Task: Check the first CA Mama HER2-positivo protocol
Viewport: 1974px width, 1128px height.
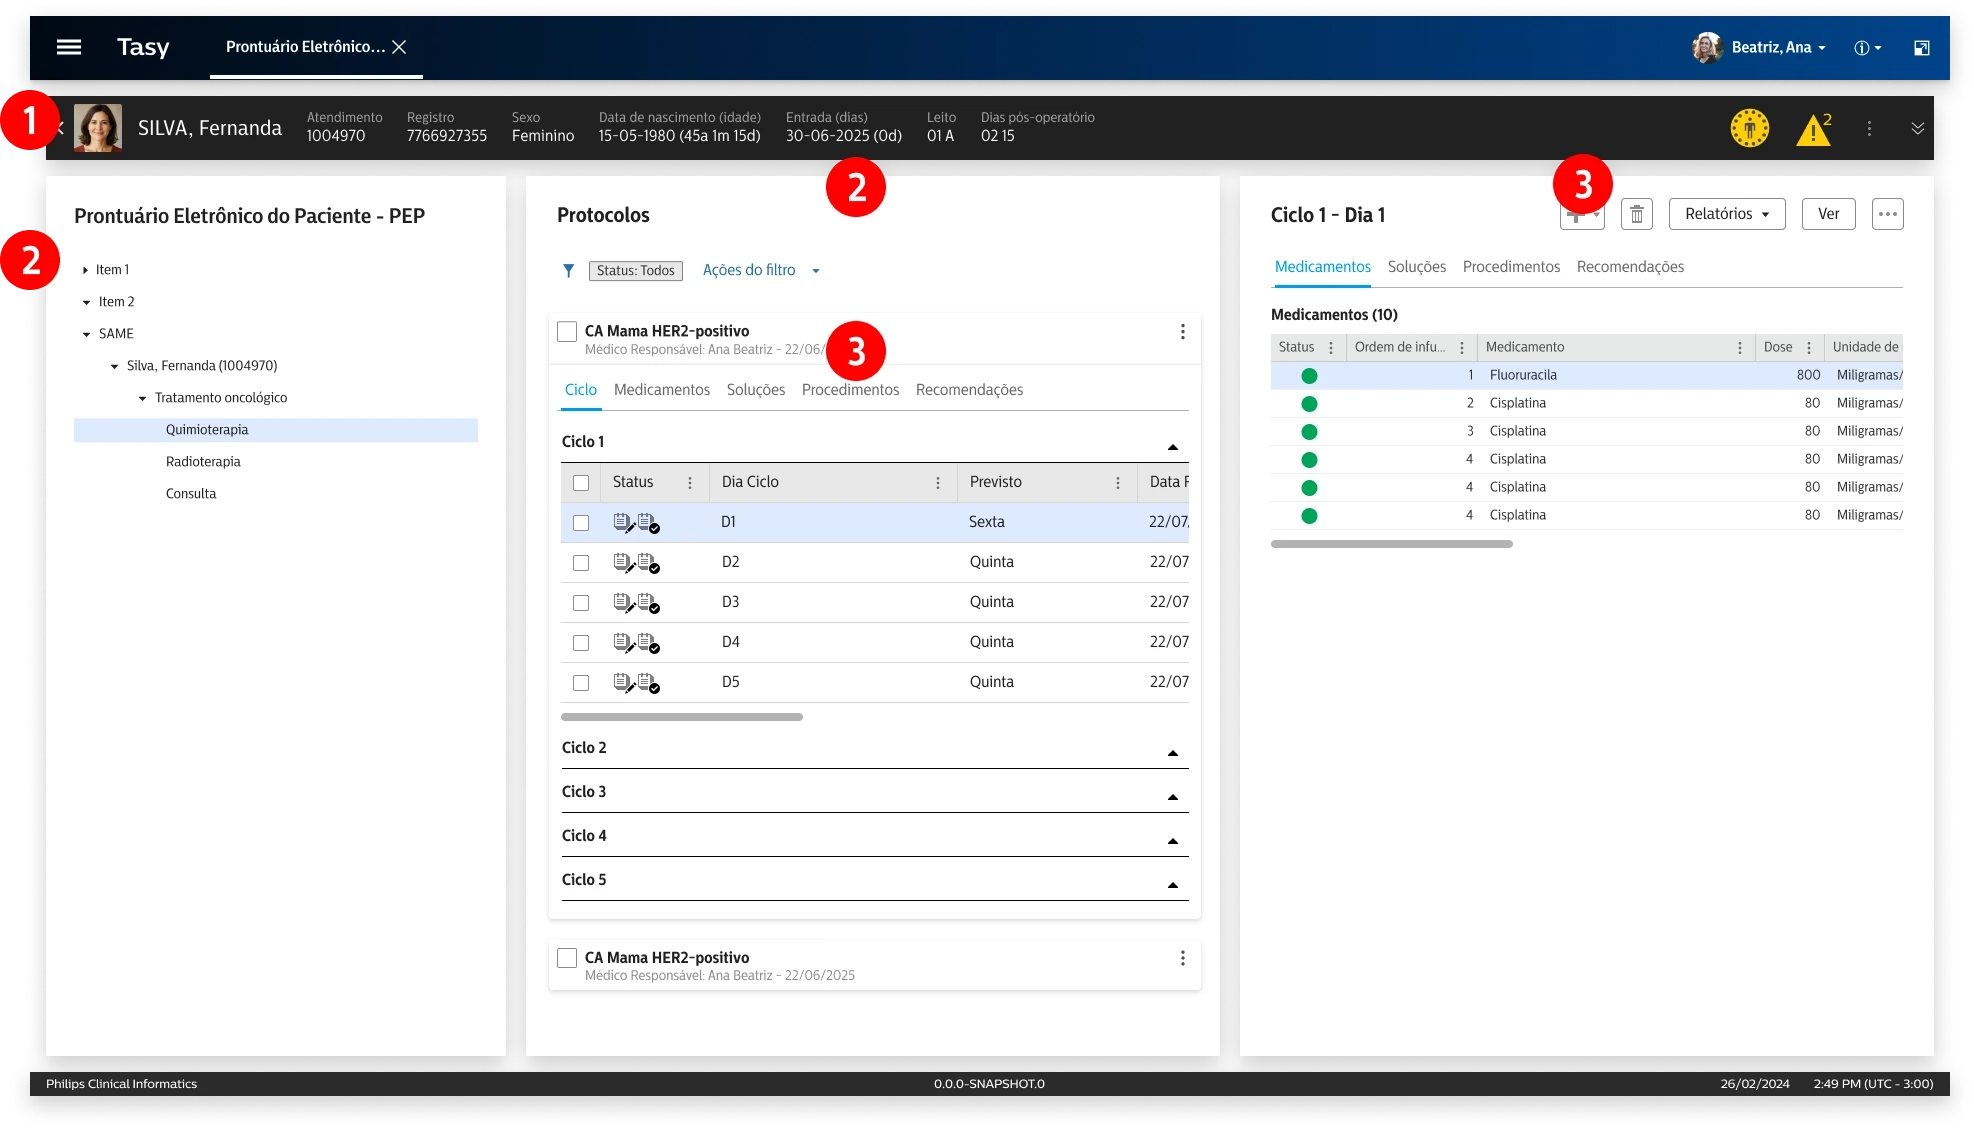Action: pyautogui.click(x=567, y=332)
